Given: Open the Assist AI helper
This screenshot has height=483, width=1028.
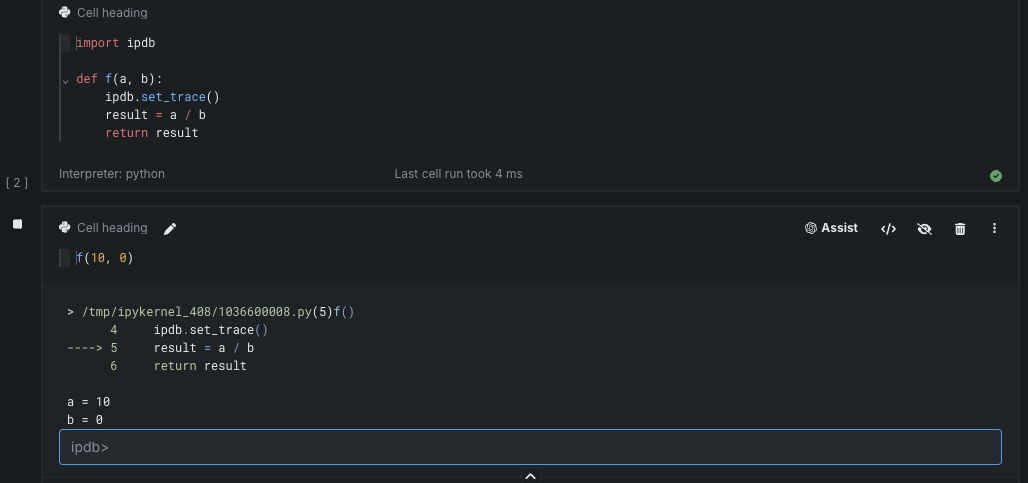Looking at the screenshot, I should click(x=831, y=228).
